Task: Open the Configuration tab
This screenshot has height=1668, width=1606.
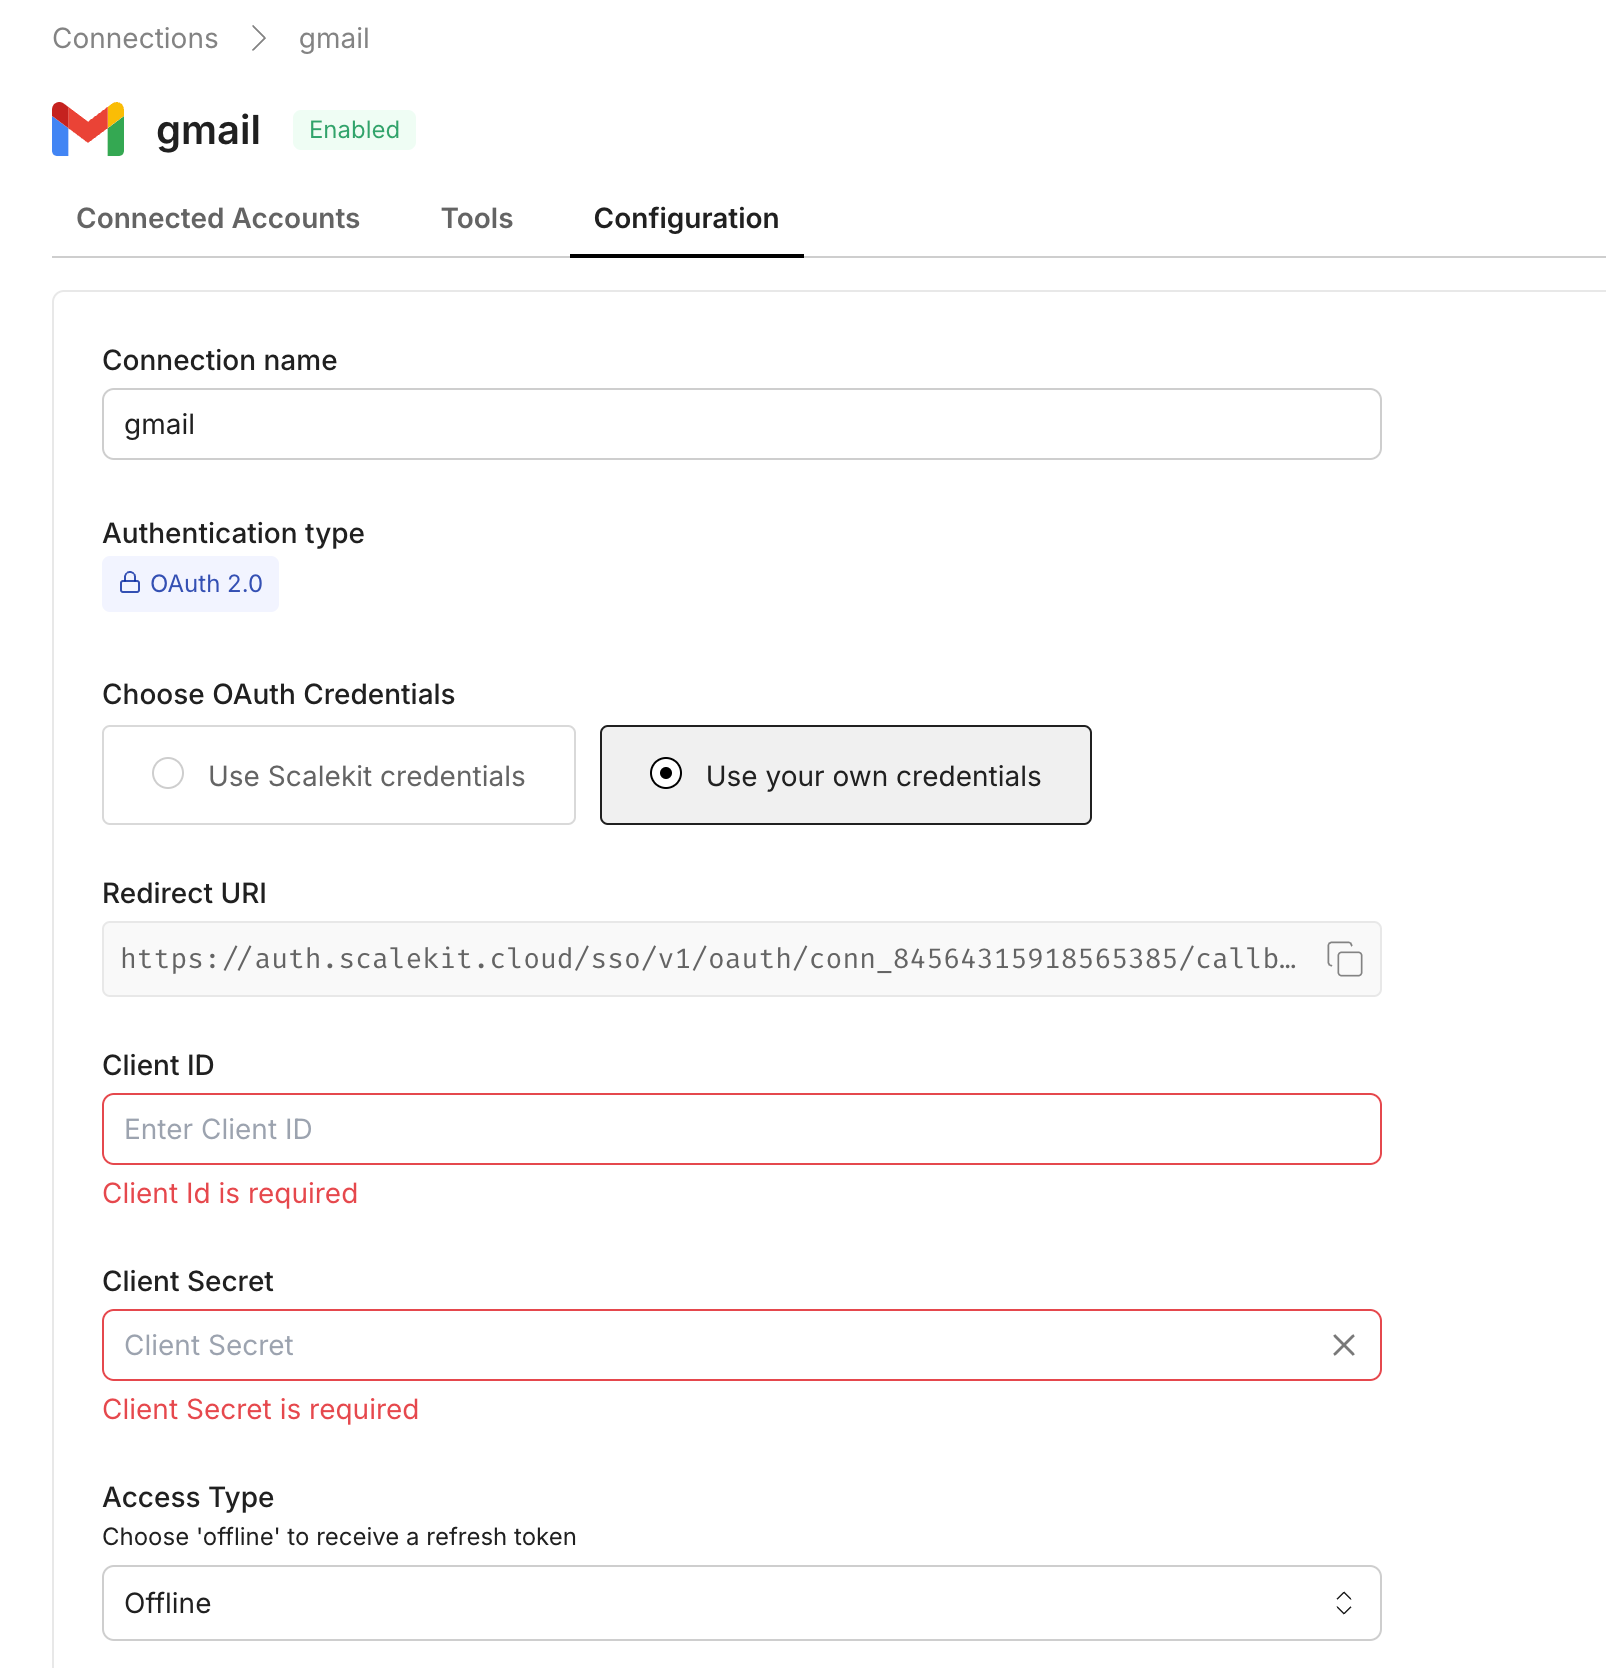Action: [x=685, y=218]
